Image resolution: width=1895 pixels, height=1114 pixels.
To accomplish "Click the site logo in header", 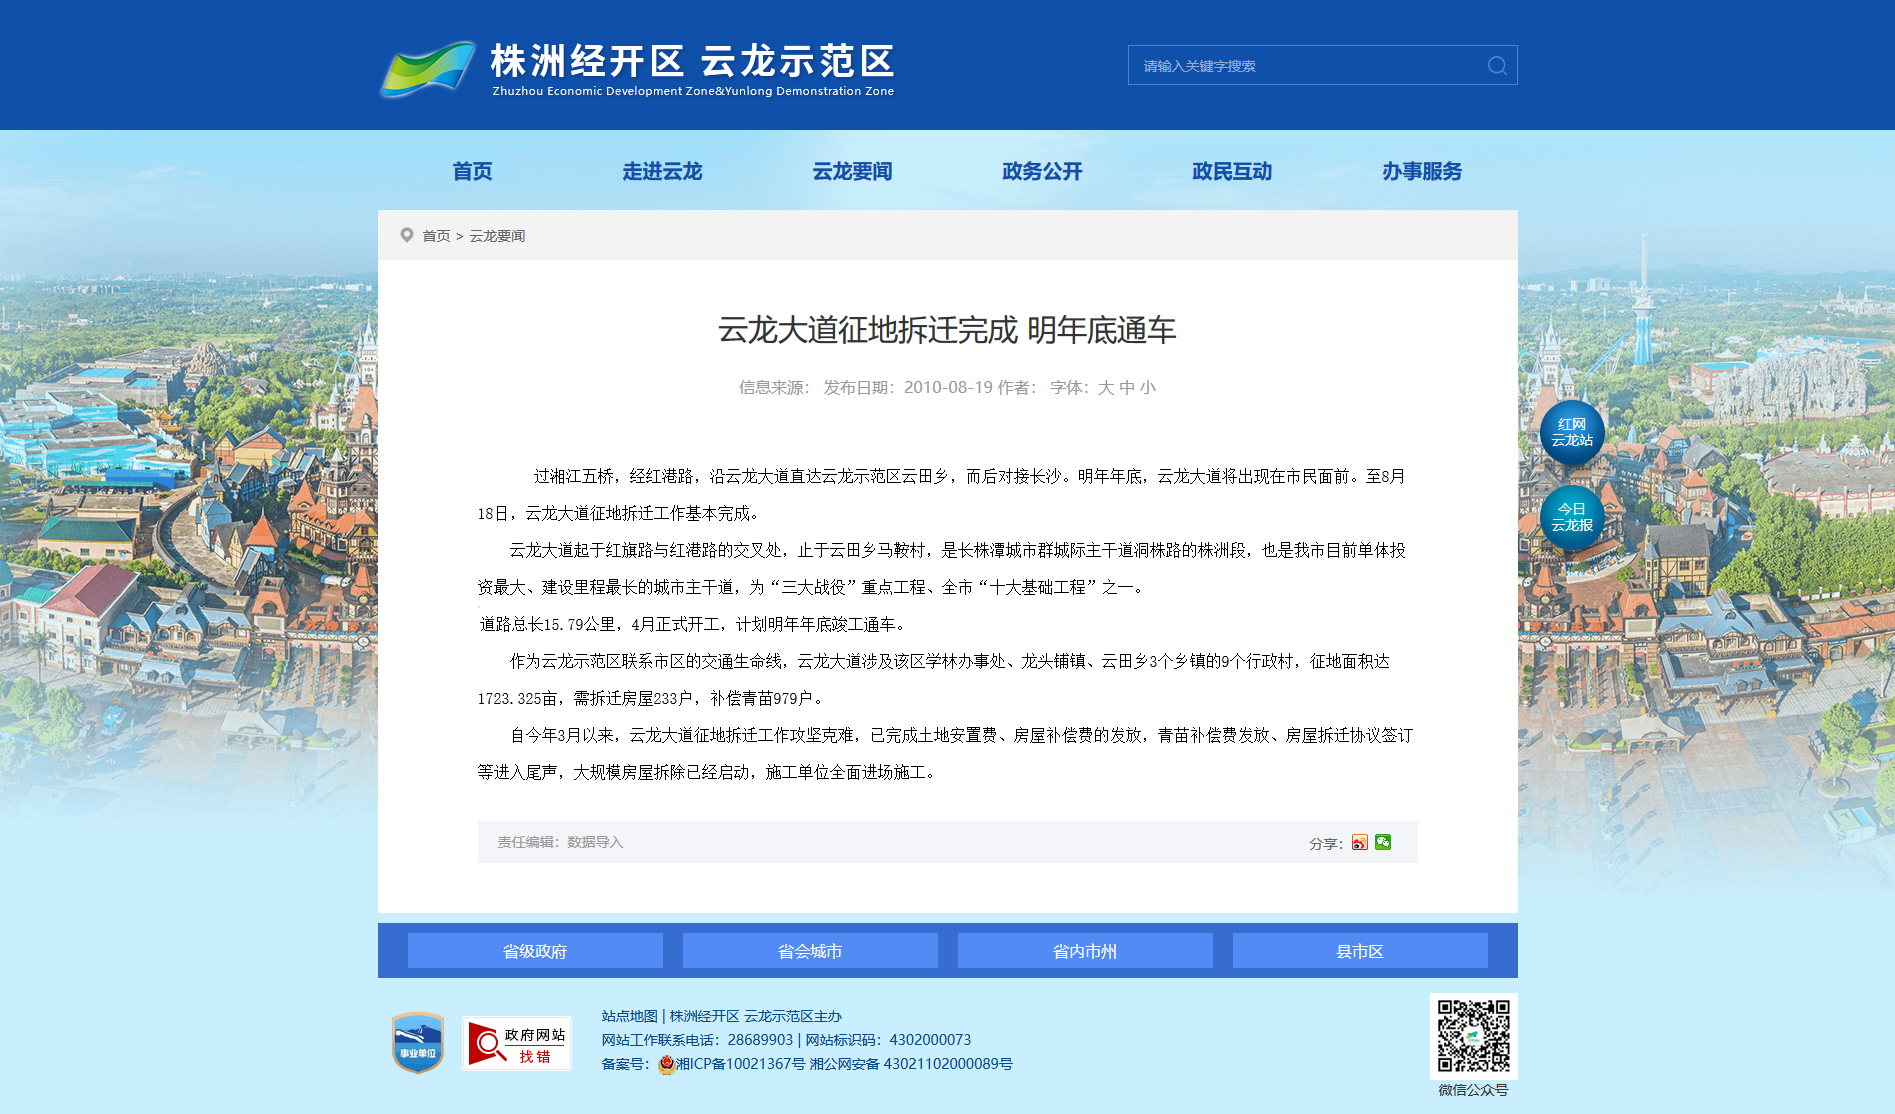I will 637,68.
